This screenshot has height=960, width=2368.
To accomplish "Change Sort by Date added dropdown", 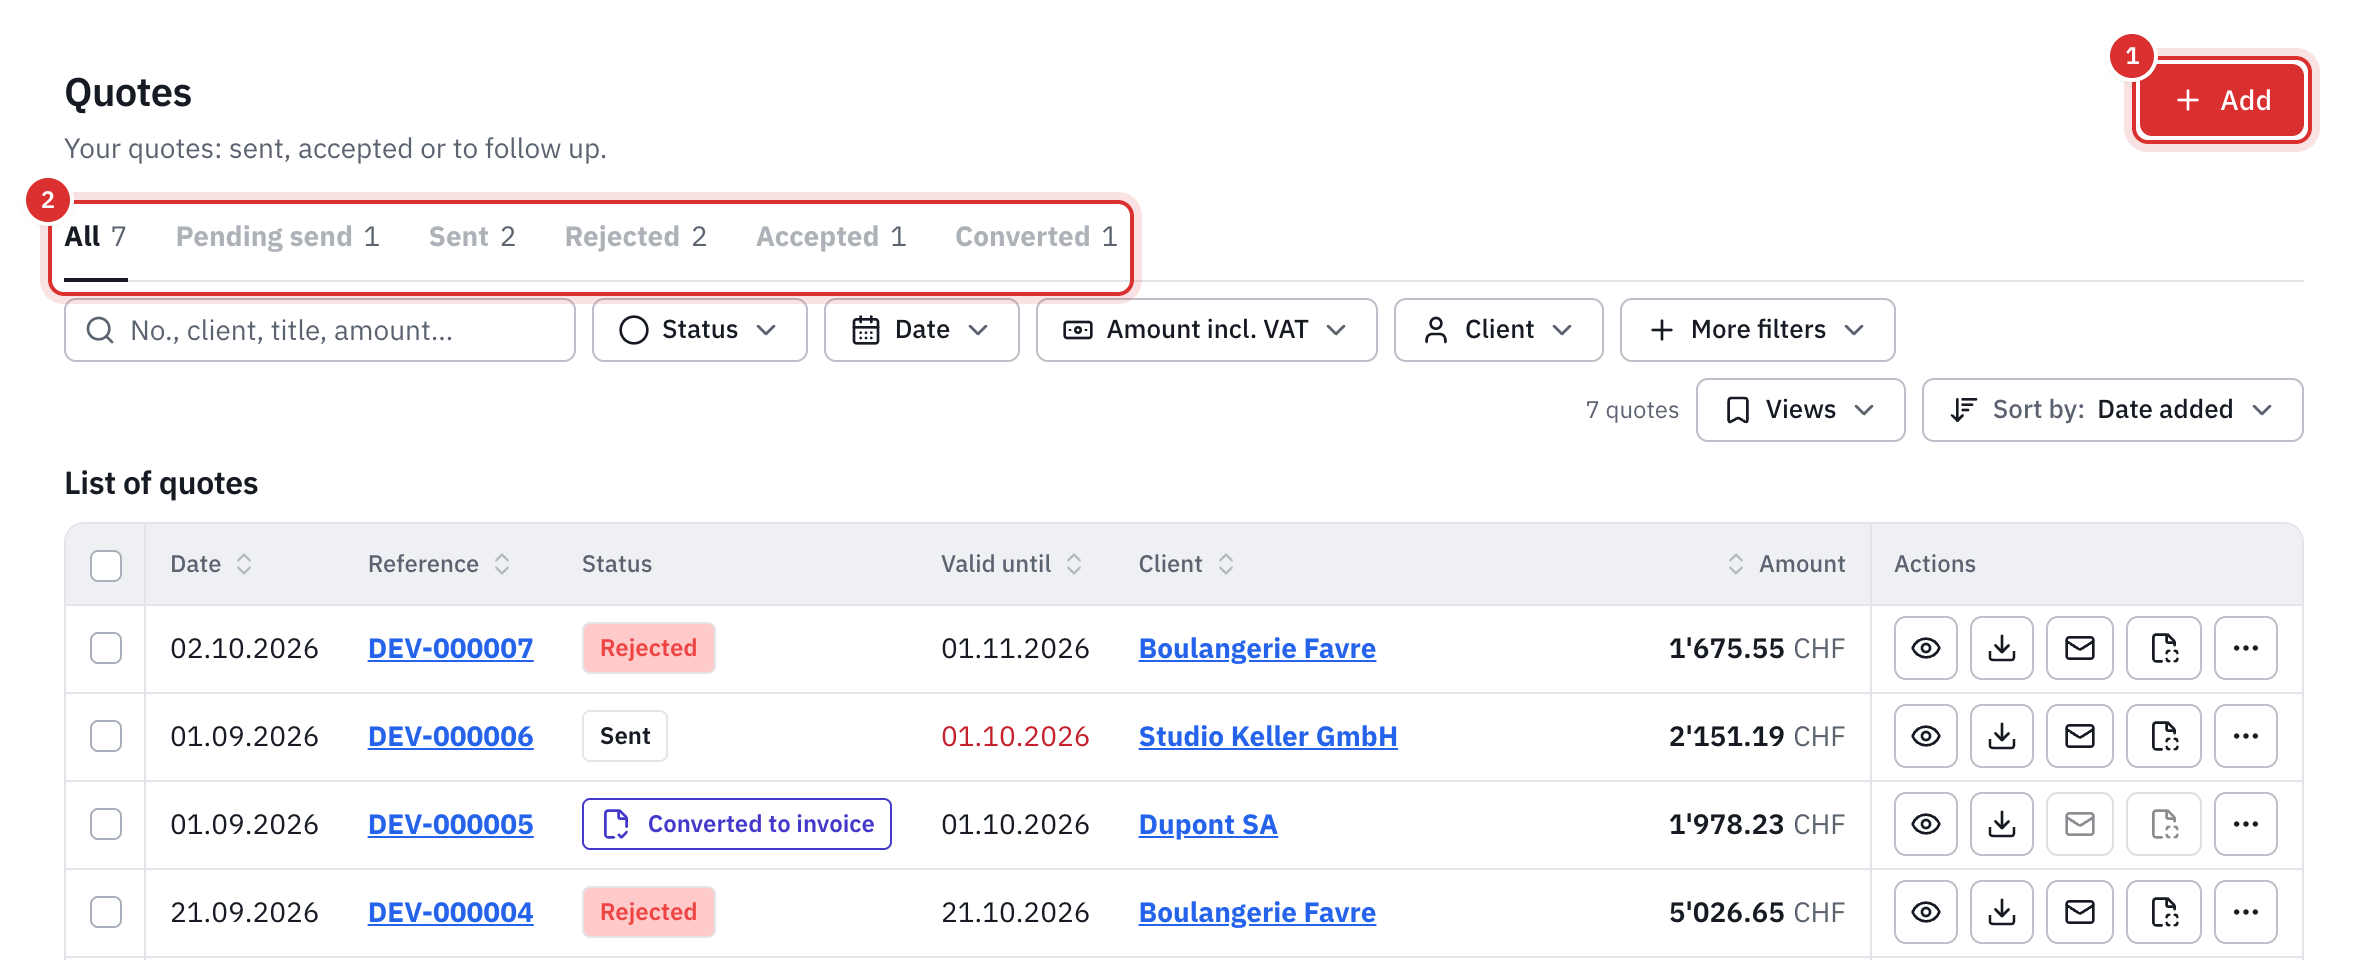I will pos(2112,410).
